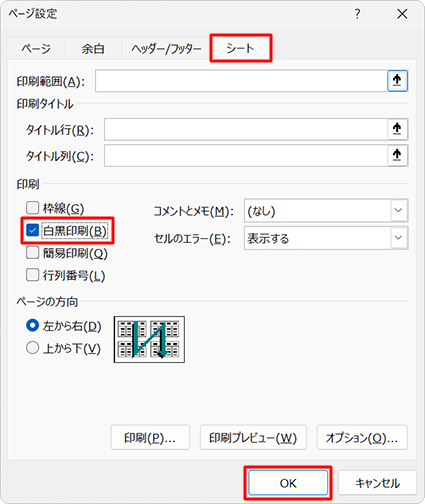Click the page order preview image
This screenshot has height=504, width=425.
[x=149, y=339]
